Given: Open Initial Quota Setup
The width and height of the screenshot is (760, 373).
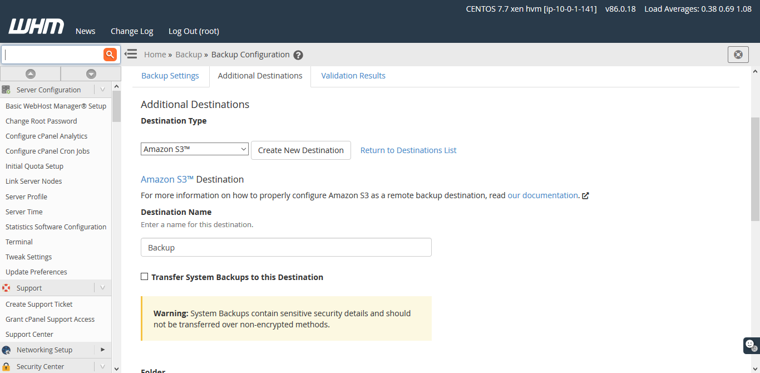Looking at the screenshot, I should (34, 166).
